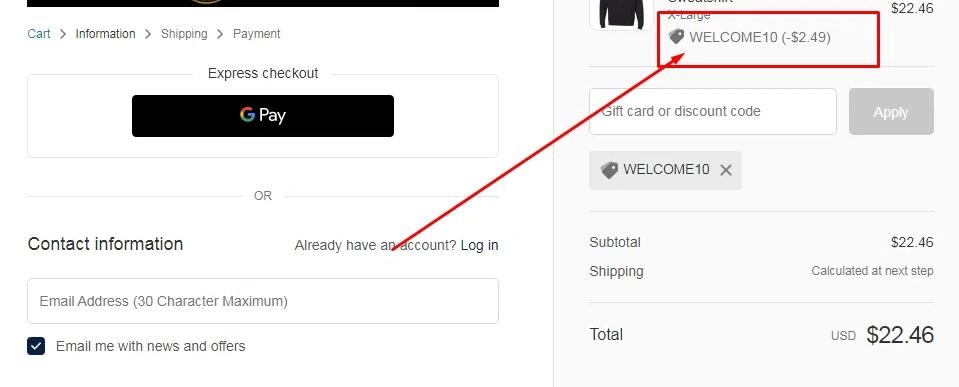Click the chevron after Information breadcrumb
This screenshot has width=959, height=387.
[148, 34]
